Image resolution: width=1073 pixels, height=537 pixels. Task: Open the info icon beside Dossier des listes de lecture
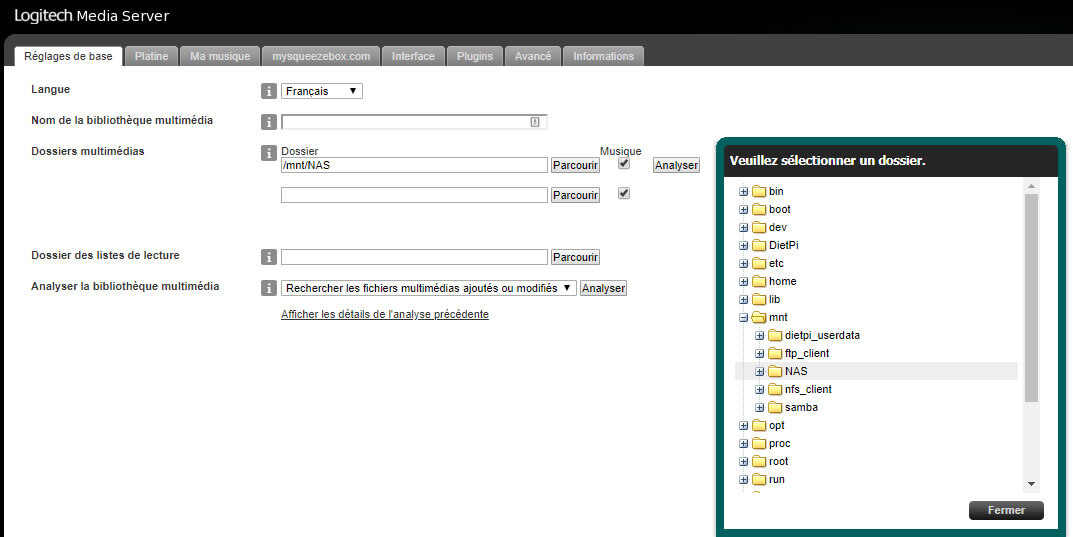(269, 257)
